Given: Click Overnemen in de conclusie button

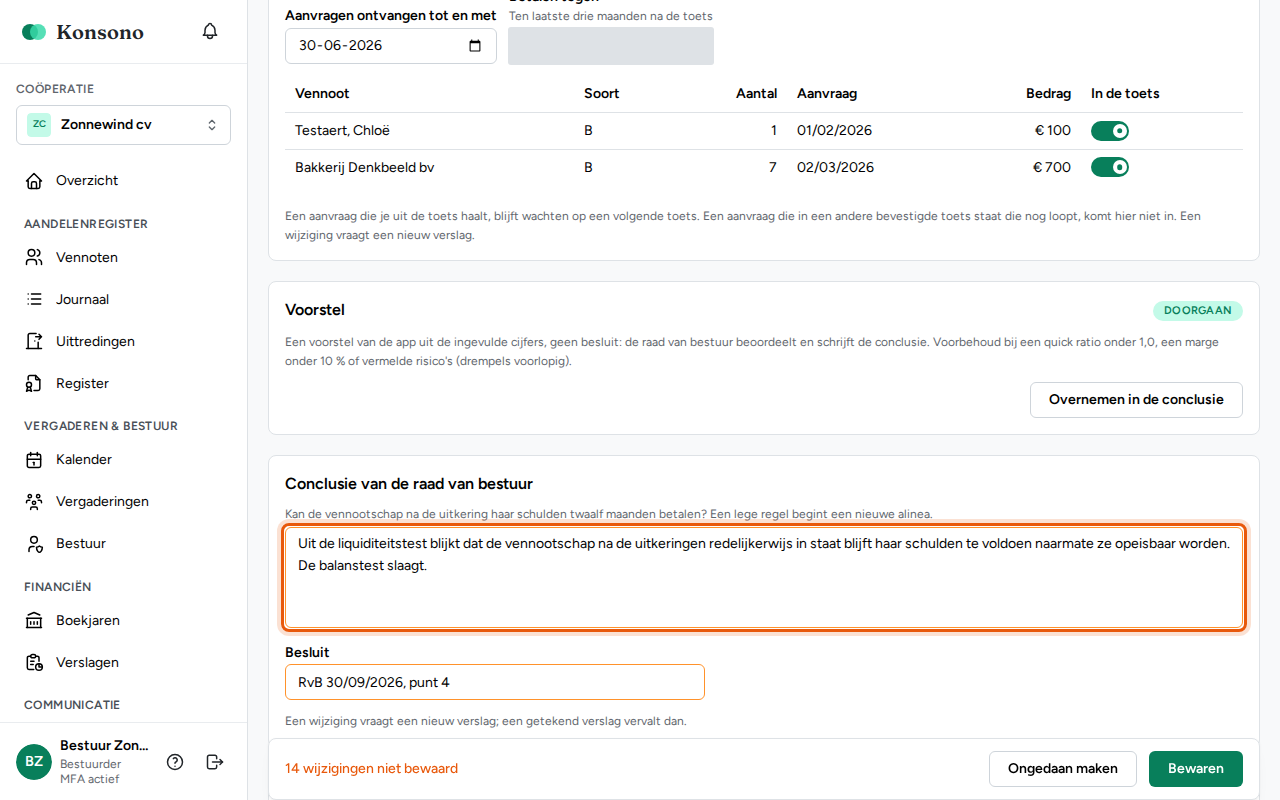Looking at the screenshot, I should [1136, 400].
